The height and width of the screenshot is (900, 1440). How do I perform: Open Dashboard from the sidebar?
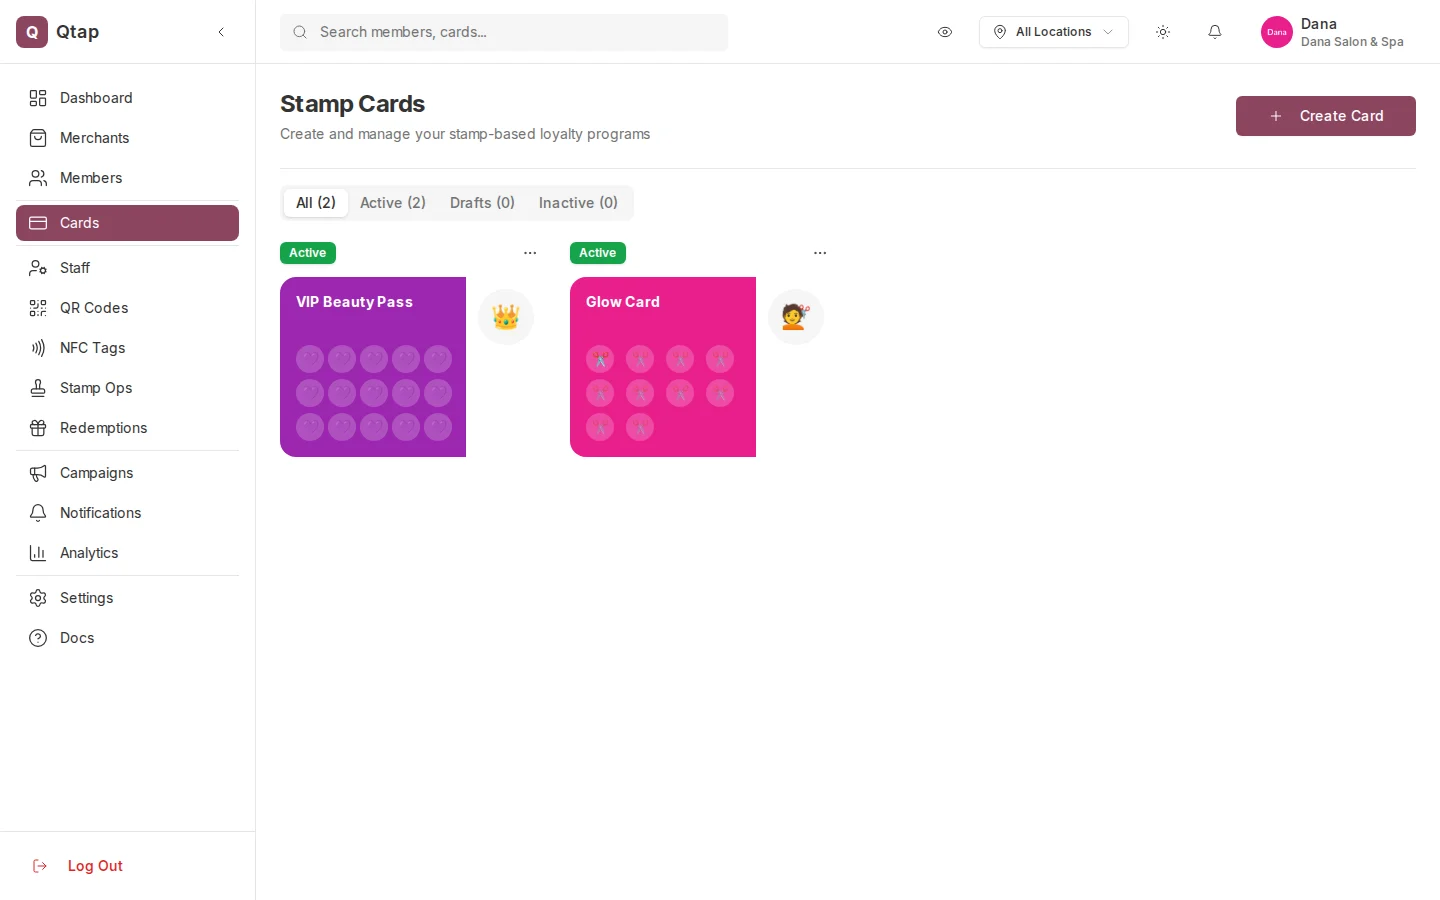127,98
